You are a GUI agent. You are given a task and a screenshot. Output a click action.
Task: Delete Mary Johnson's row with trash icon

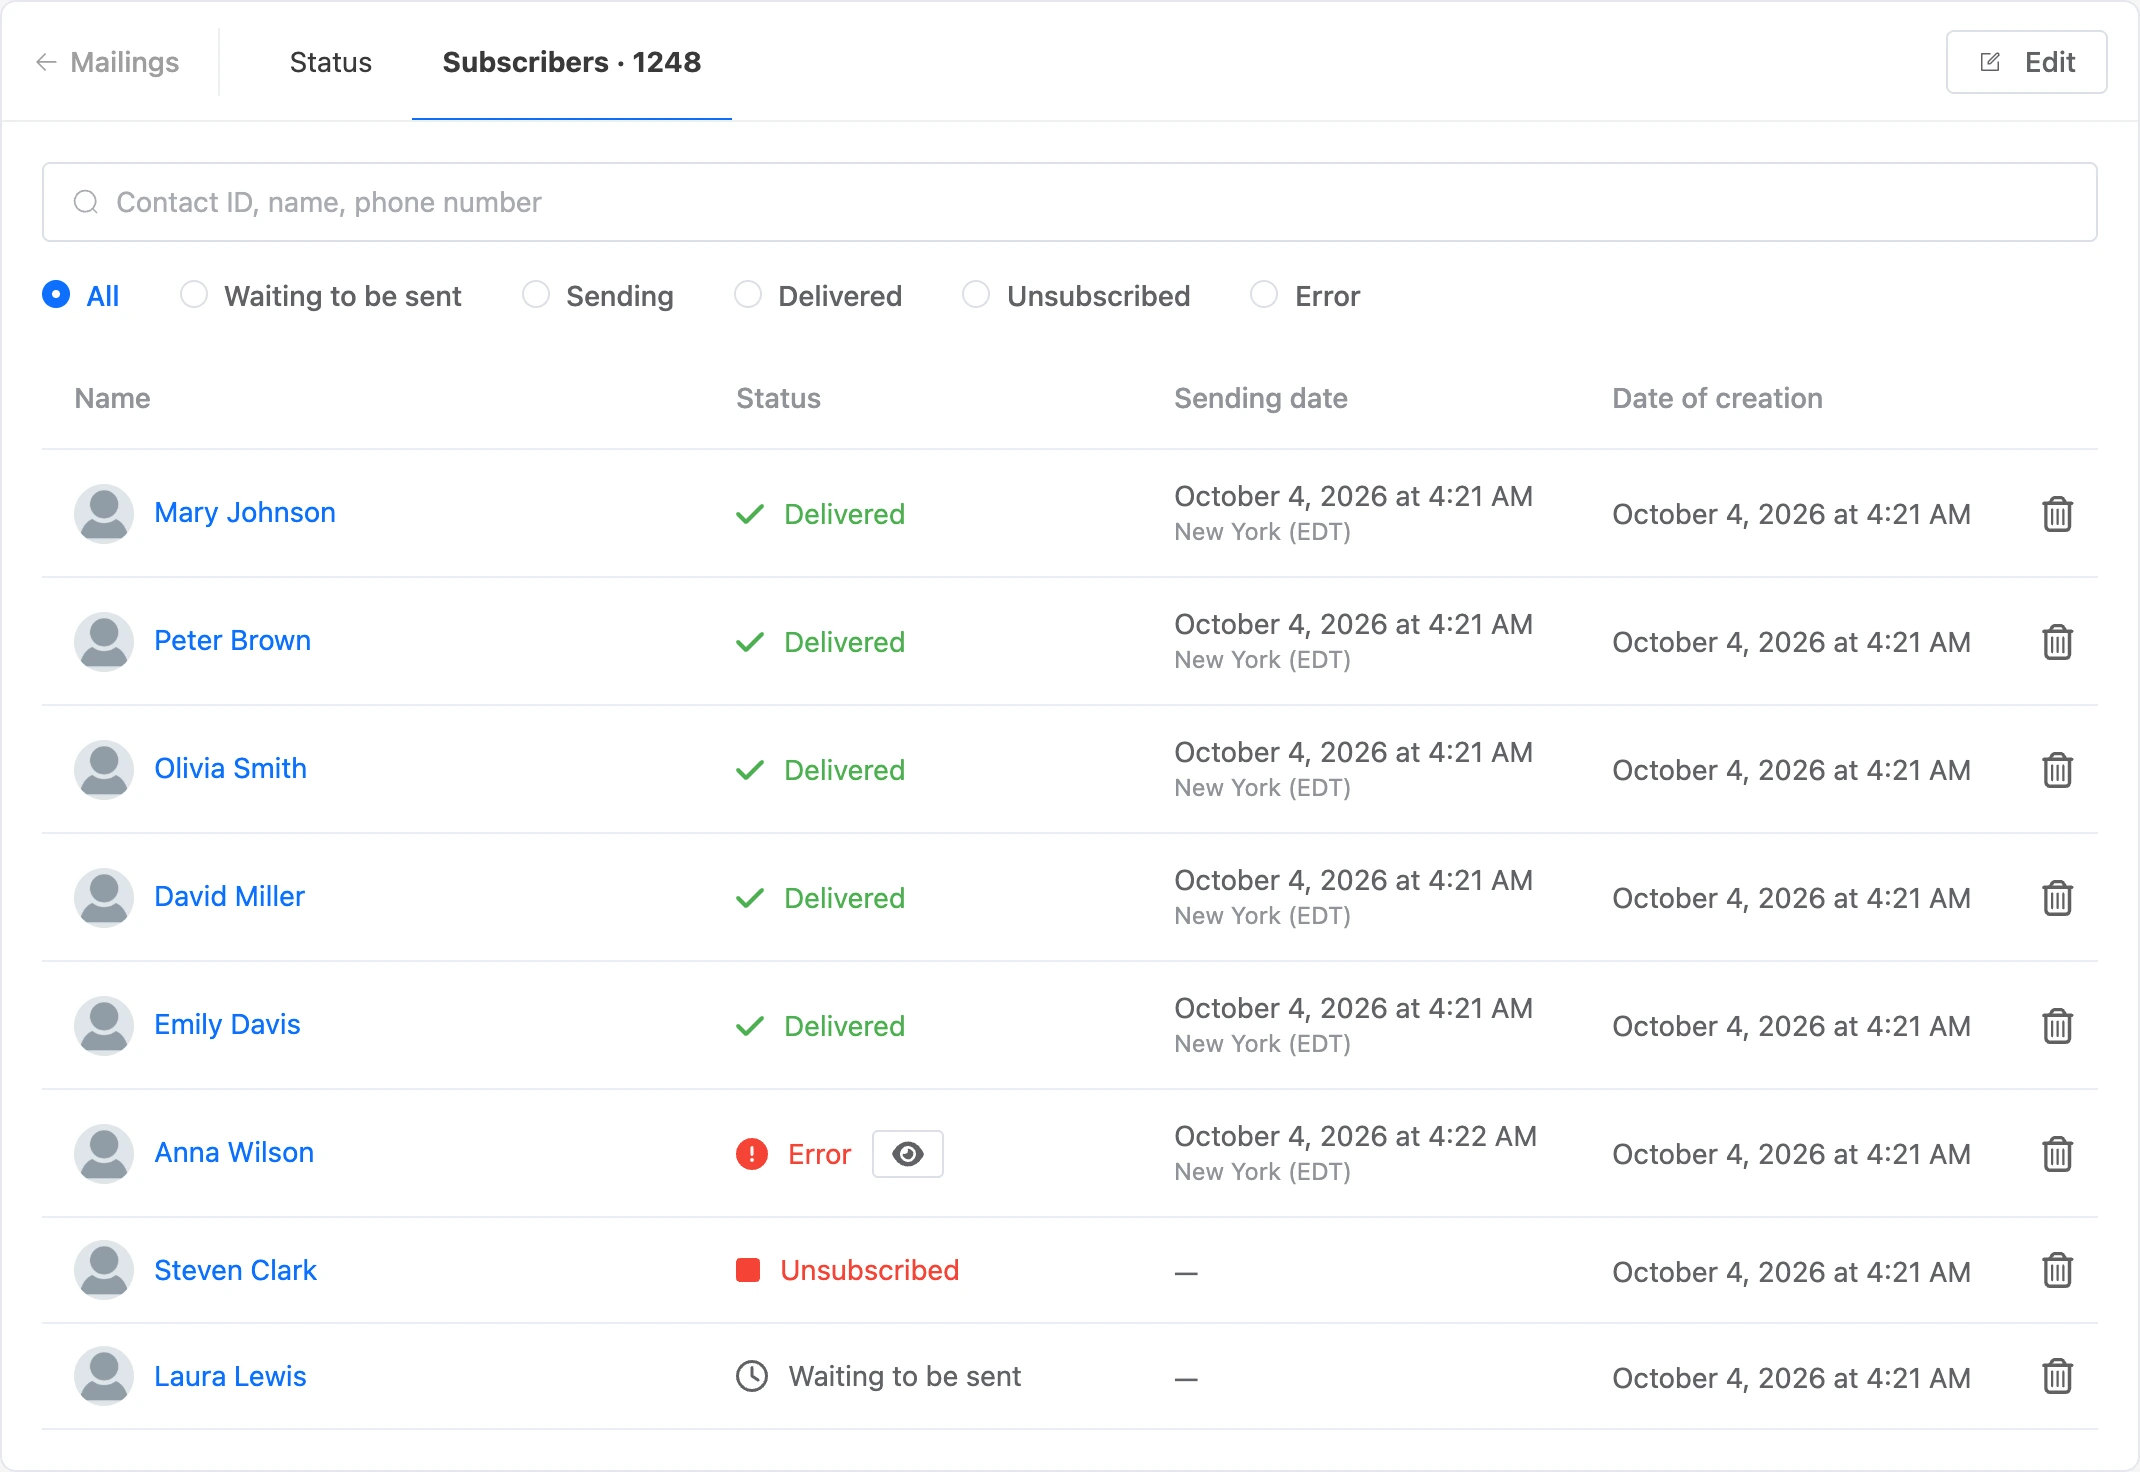[2057, 514]
